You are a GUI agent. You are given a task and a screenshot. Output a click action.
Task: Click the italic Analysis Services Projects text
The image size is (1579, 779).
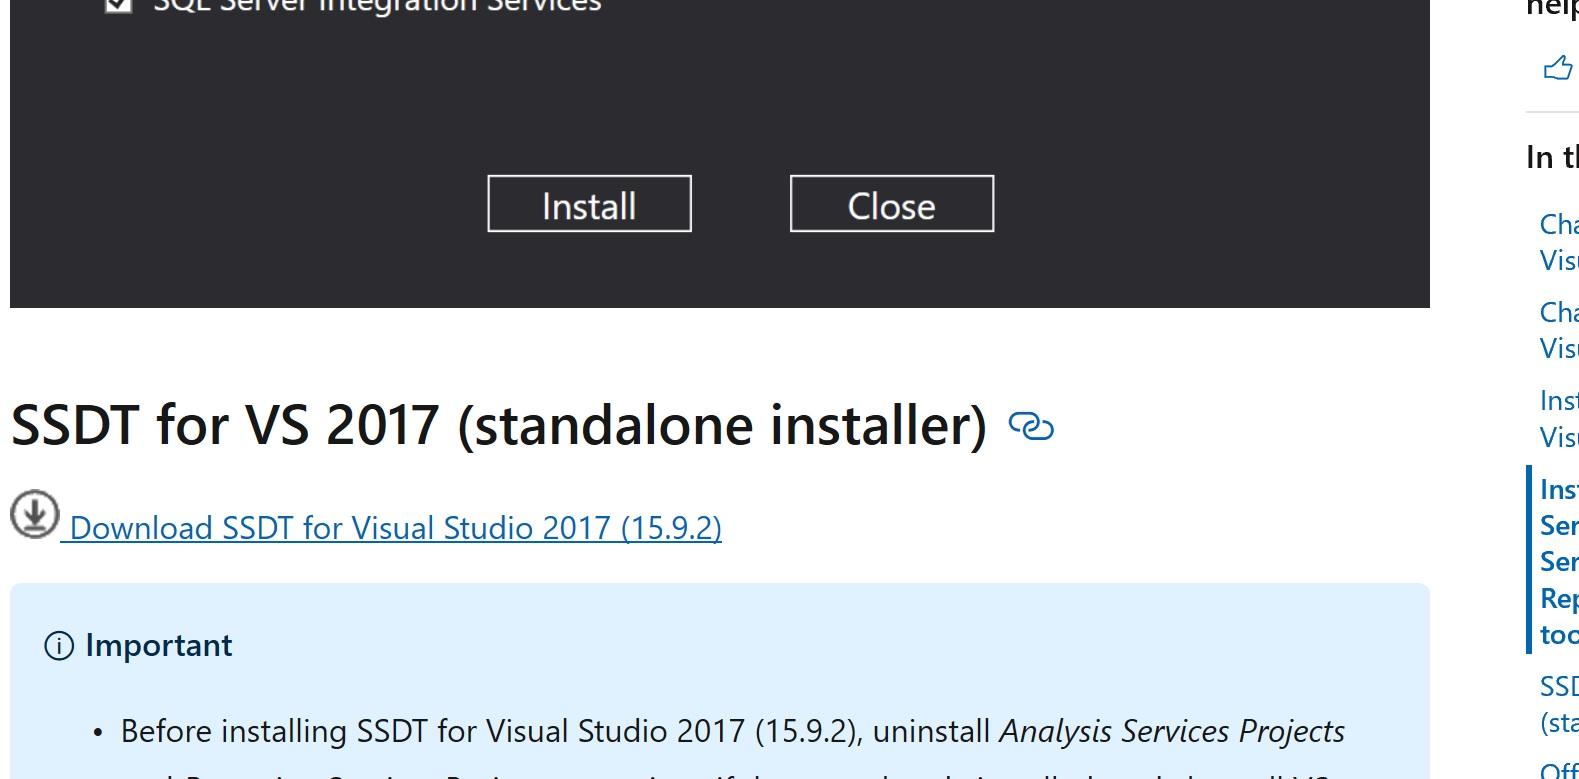(1171, 731)
